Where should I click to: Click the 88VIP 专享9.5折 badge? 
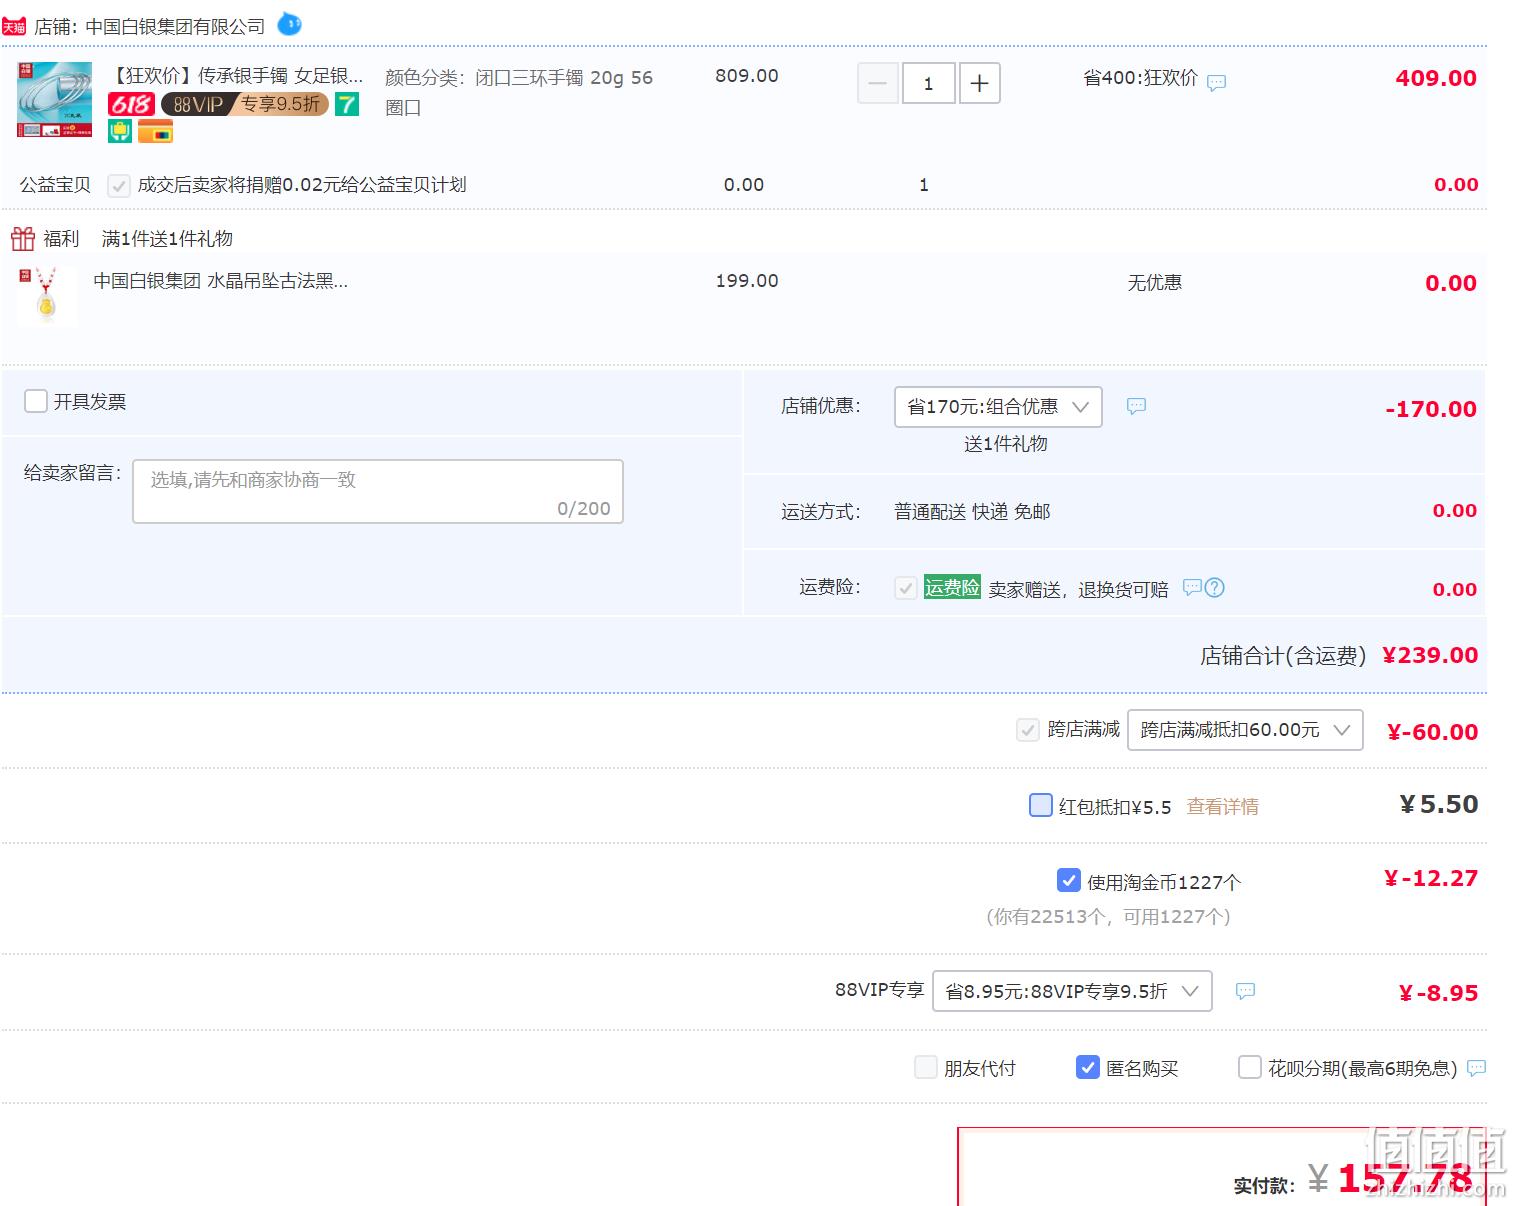245,104
